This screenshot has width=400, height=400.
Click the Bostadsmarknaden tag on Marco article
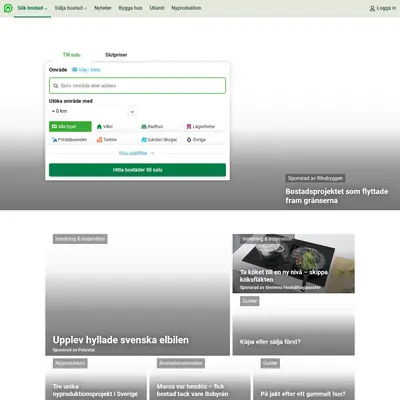pyautogui.click(x=181, y=363)
